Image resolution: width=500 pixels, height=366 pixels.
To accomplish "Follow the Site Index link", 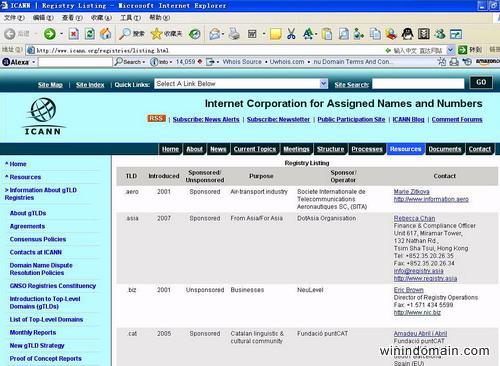I will [x=90, y=85].
